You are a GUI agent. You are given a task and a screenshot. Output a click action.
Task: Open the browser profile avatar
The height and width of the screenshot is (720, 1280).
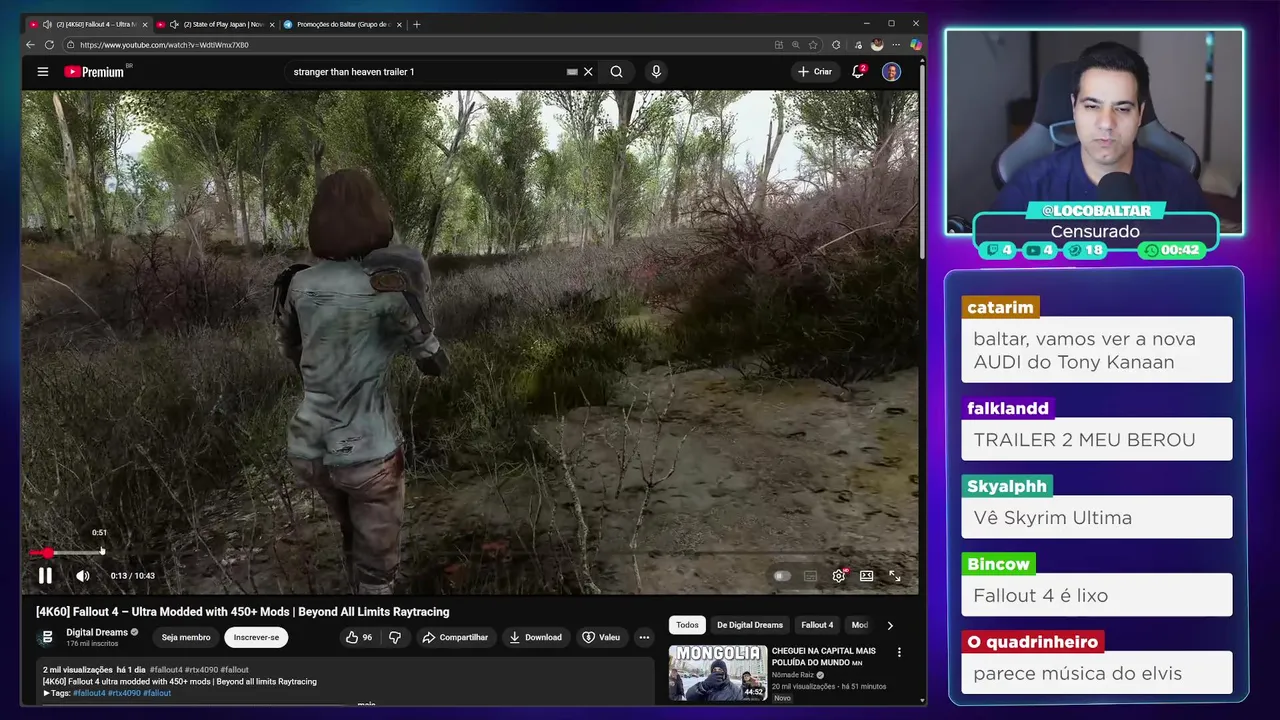click(877, 45)
